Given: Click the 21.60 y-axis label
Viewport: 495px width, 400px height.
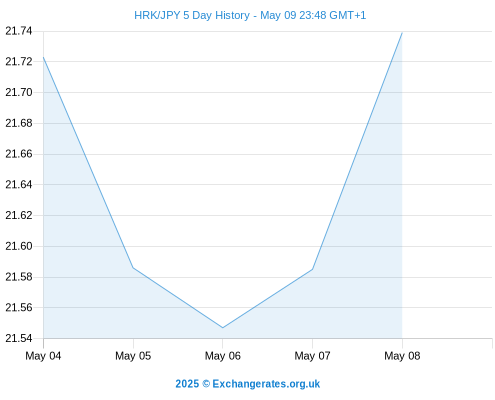Looking at the screenshot, I should tap(19, 246).
